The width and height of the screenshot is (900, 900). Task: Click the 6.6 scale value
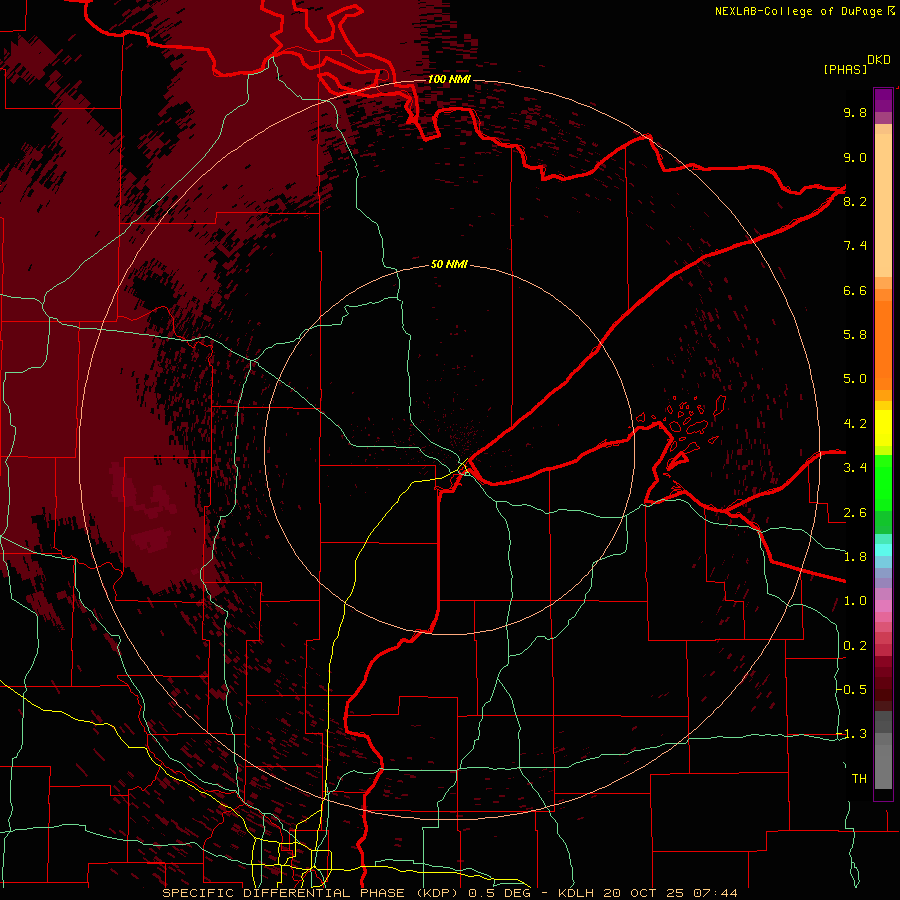(x=855, y=290)
